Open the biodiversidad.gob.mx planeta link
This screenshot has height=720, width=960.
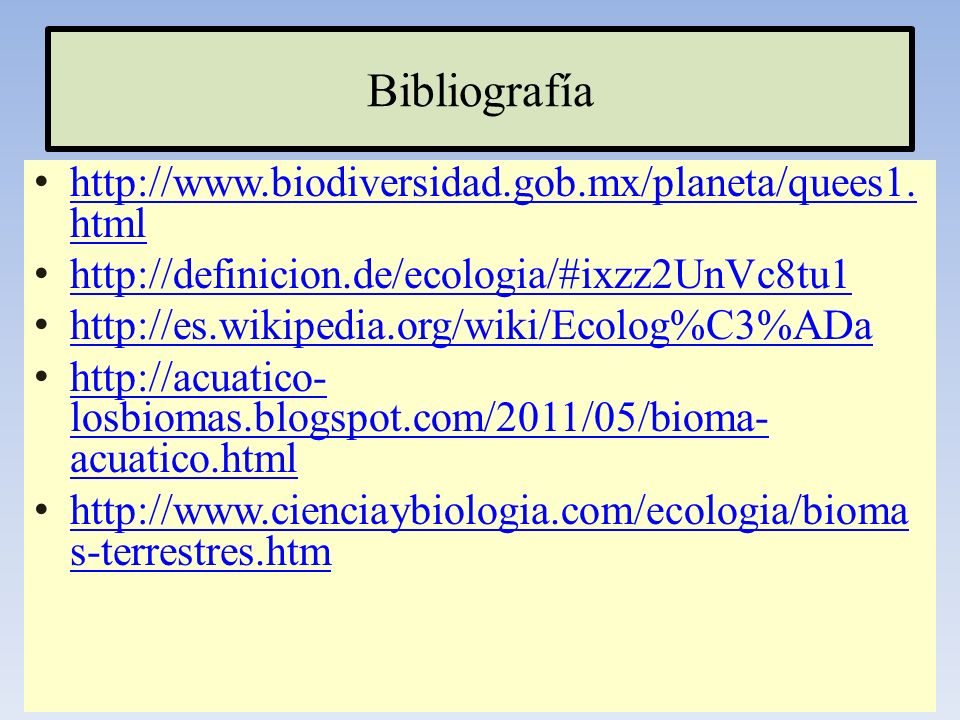click(x=493, y=184)
